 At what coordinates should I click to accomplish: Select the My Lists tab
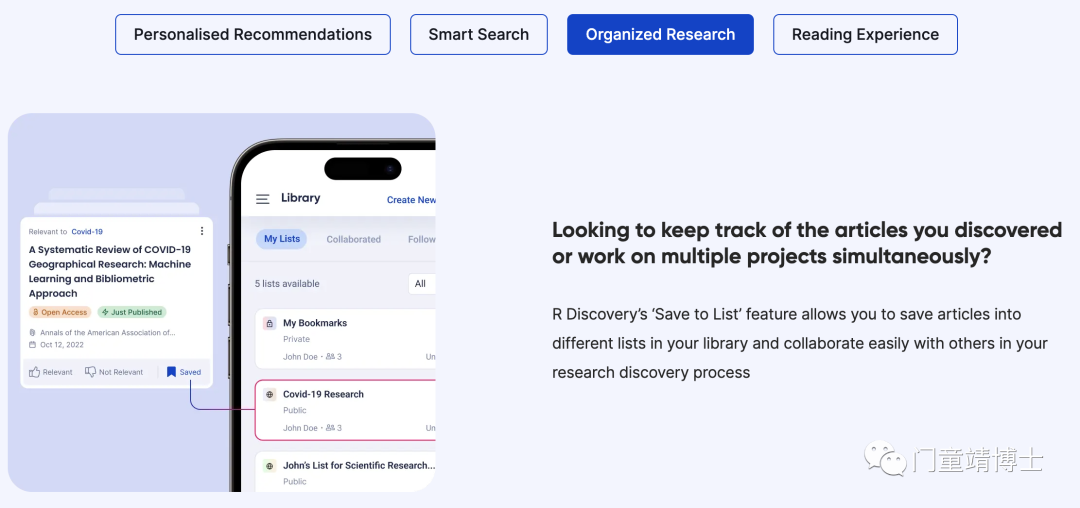[x=282, y=239]
